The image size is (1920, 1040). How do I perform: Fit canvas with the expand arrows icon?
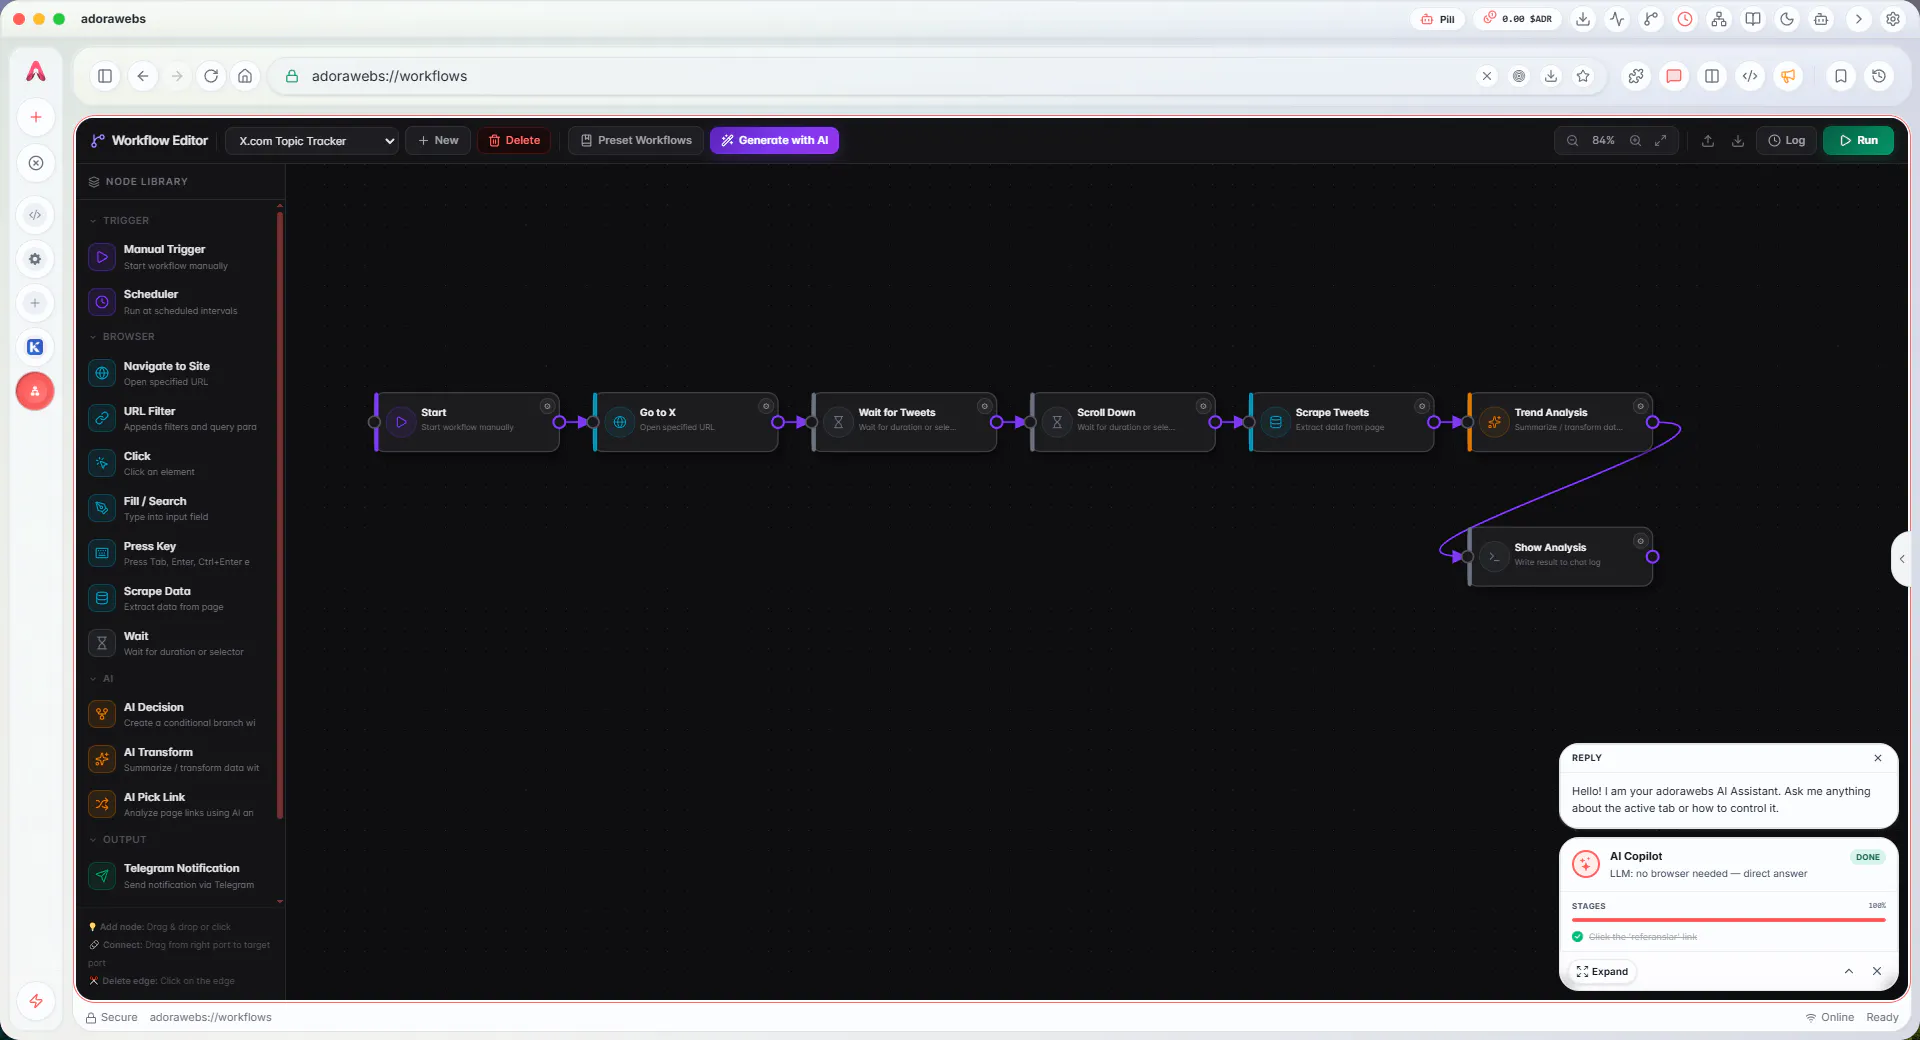[x=1661, y=141]
